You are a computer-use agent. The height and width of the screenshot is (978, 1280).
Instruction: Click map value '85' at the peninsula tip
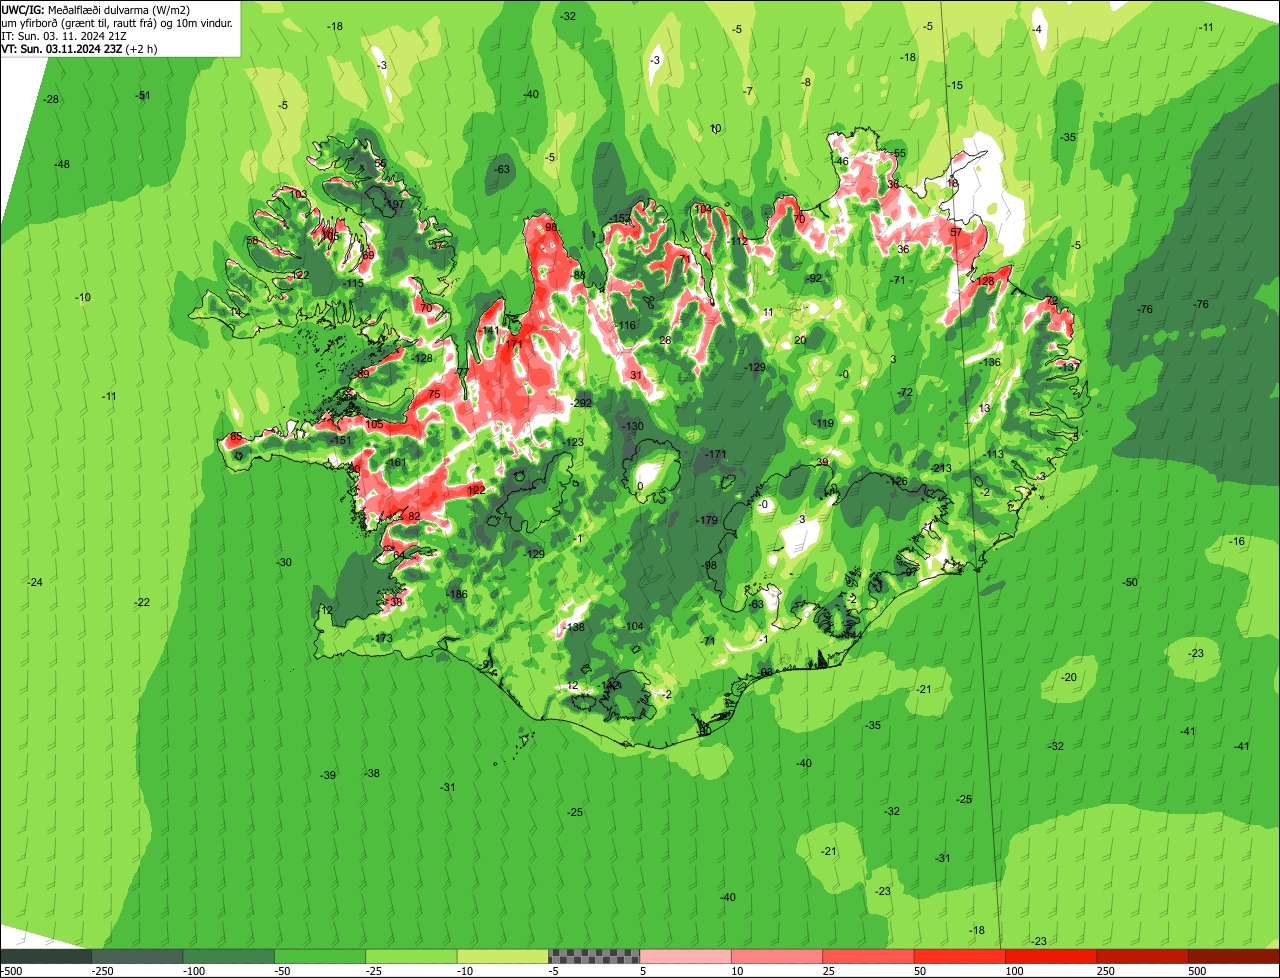[236, 437]
